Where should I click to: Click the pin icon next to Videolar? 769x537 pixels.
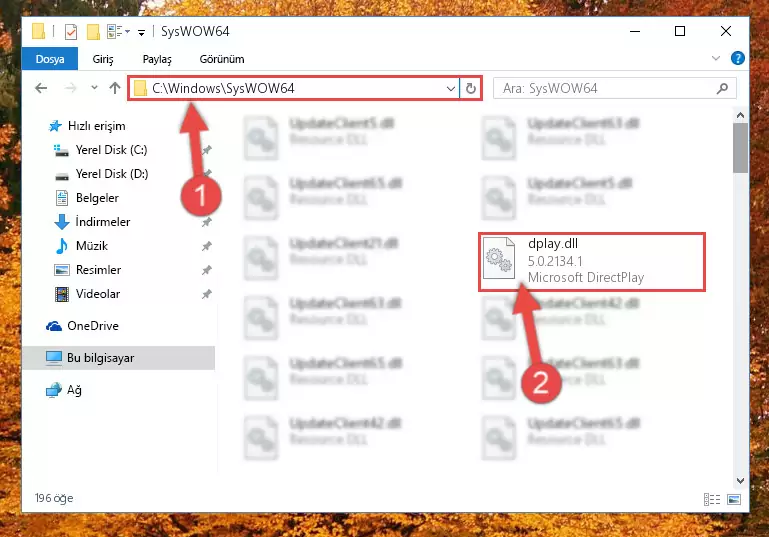coord(206,294)
